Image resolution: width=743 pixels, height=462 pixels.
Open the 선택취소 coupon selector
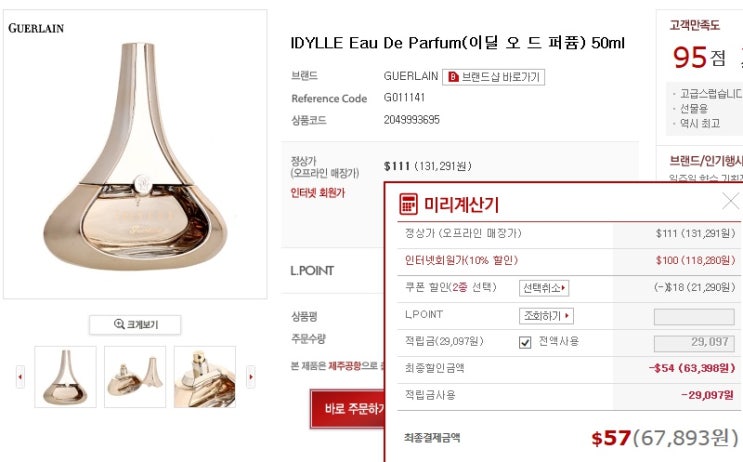[x=544, y=288]
